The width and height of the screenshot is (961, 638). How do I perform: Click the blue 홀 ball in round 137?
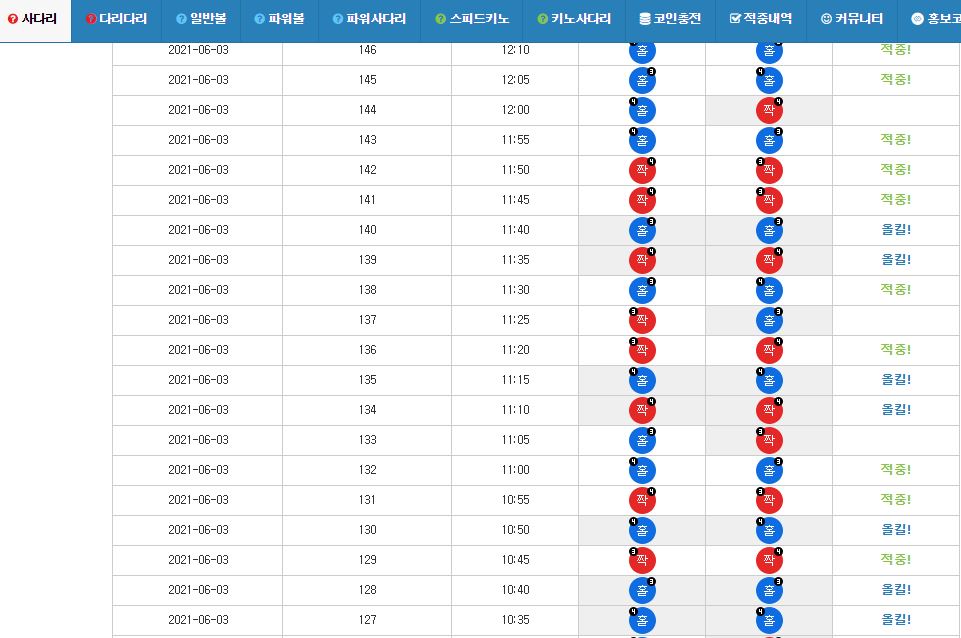[769, 321]
